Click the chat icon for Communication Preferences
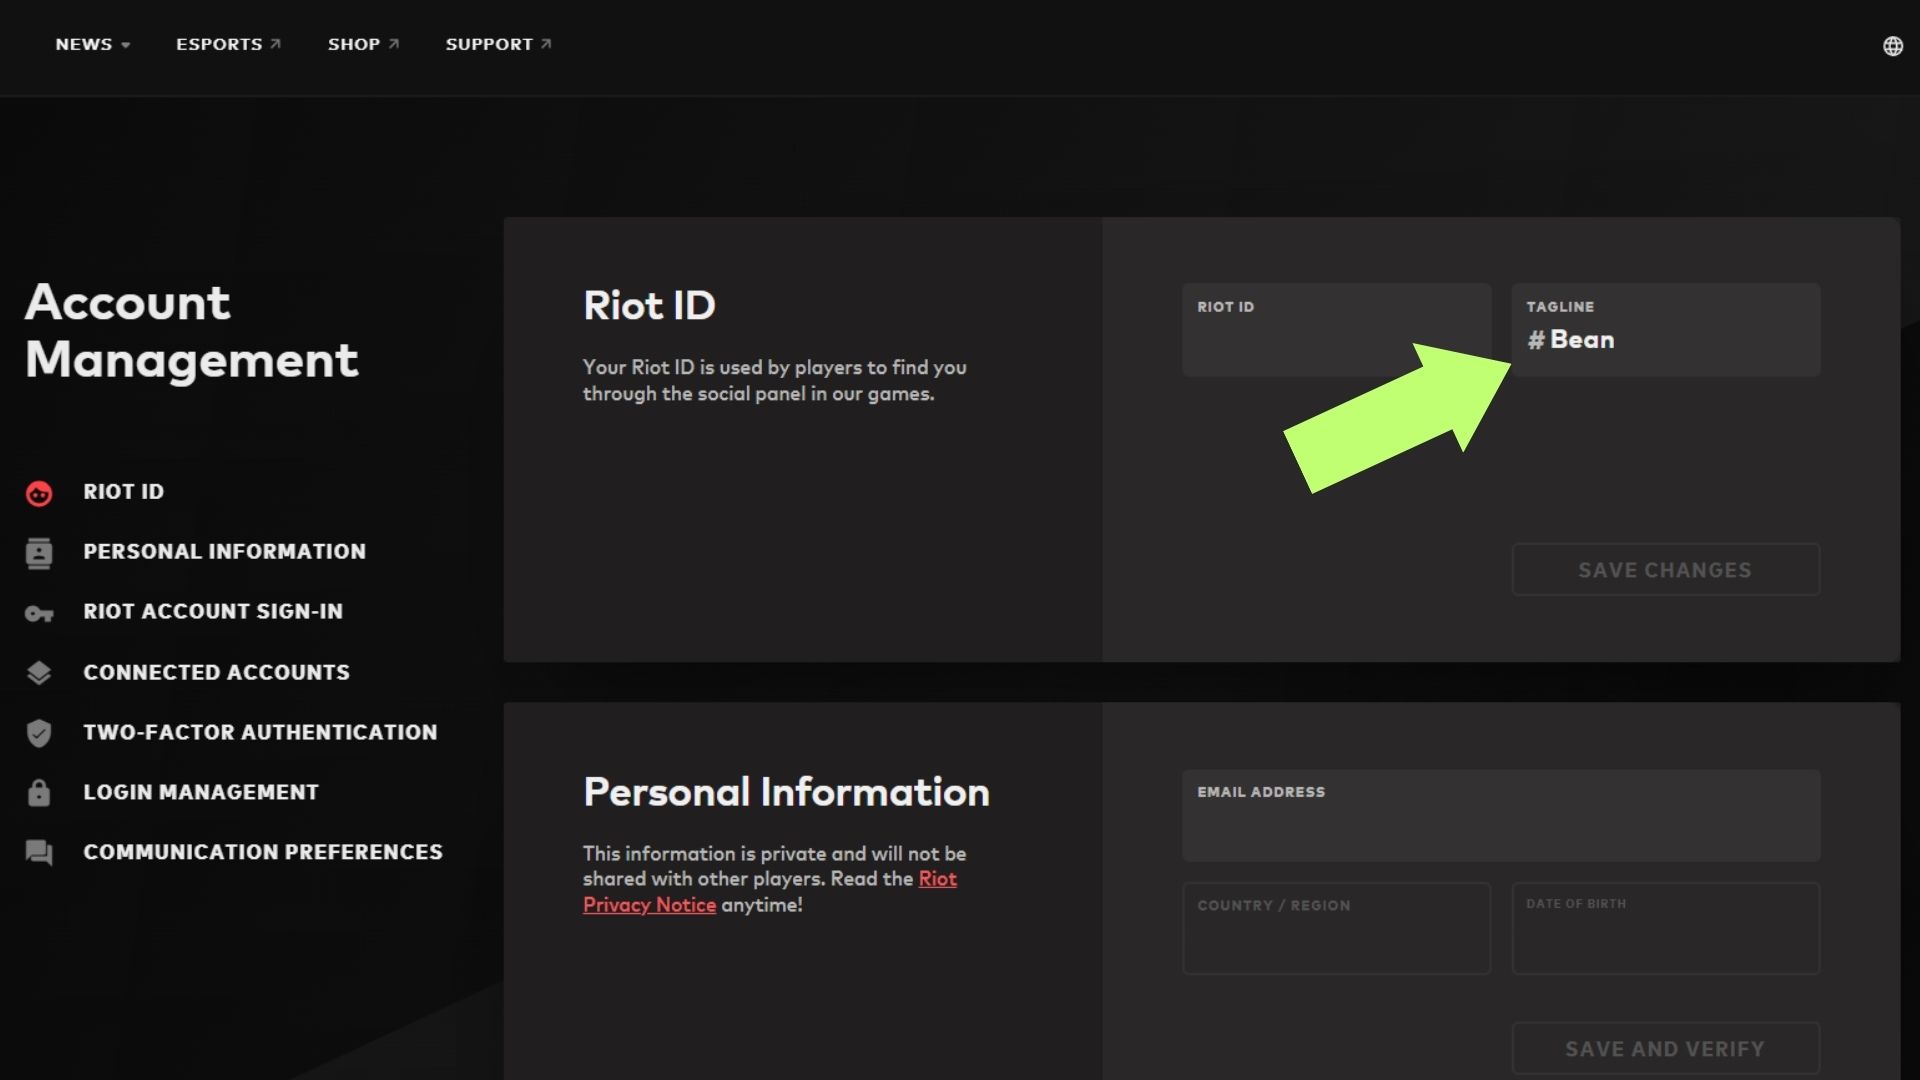 tap(39, 853)
